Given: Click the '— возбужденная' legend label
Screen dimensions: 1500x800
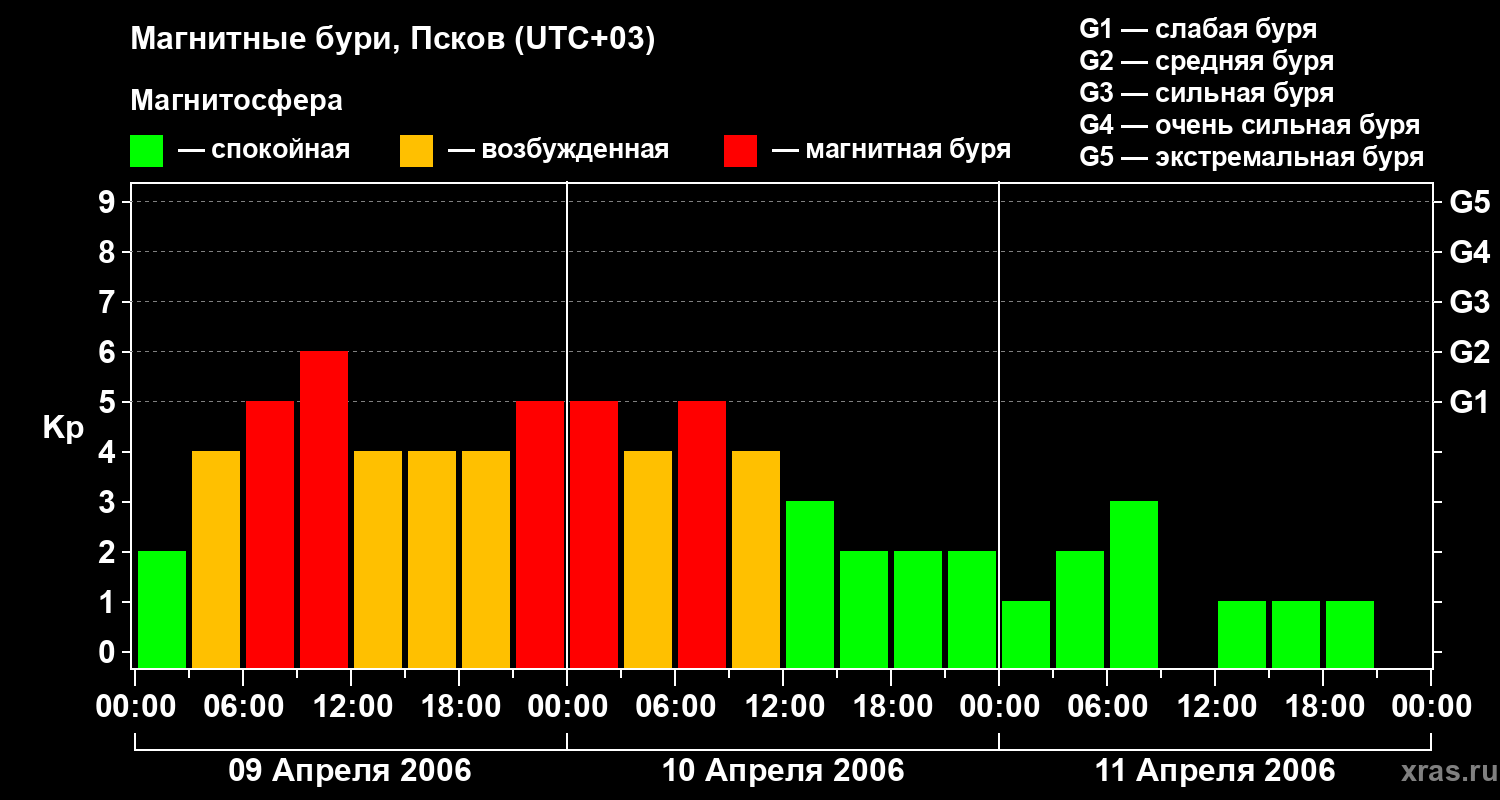Looking at the screenshot, I should point(558,150).
